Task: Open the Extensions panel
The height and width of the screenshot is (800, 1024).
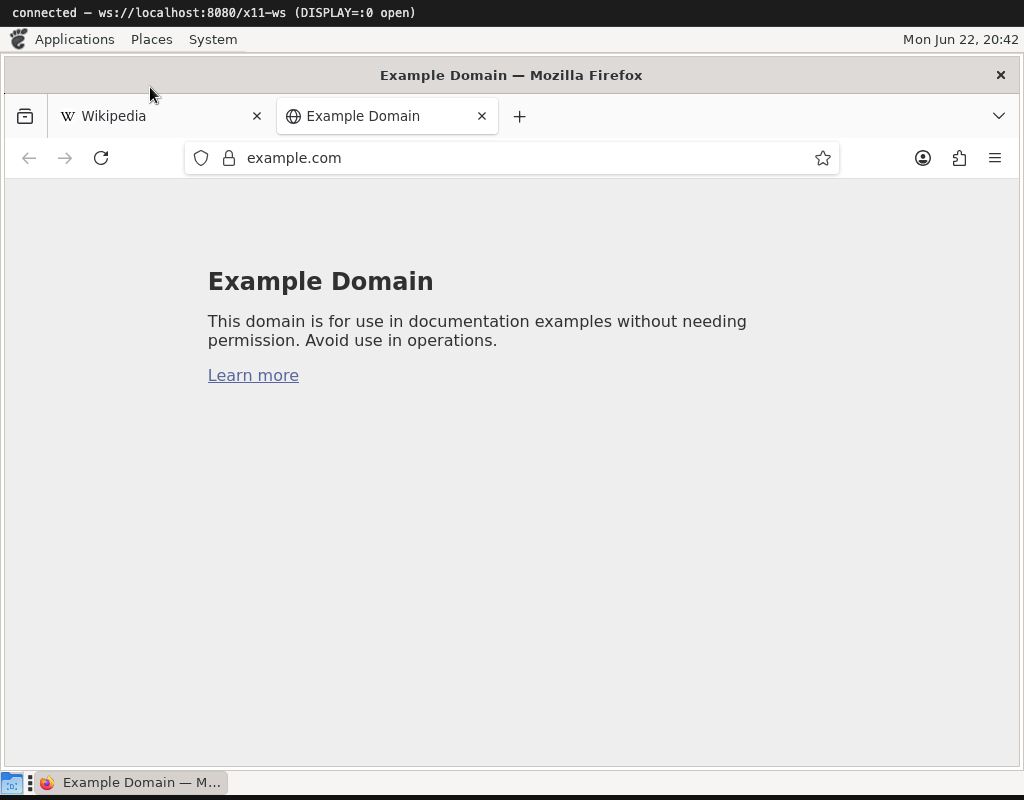Action: click(x=959, y=158)
